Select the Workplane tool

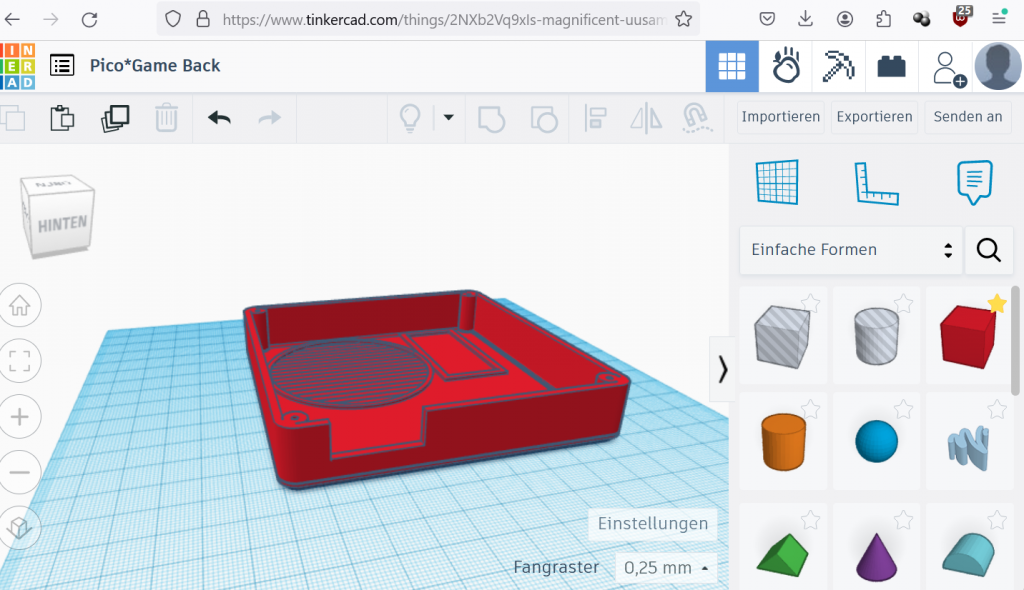click(778, 183)
